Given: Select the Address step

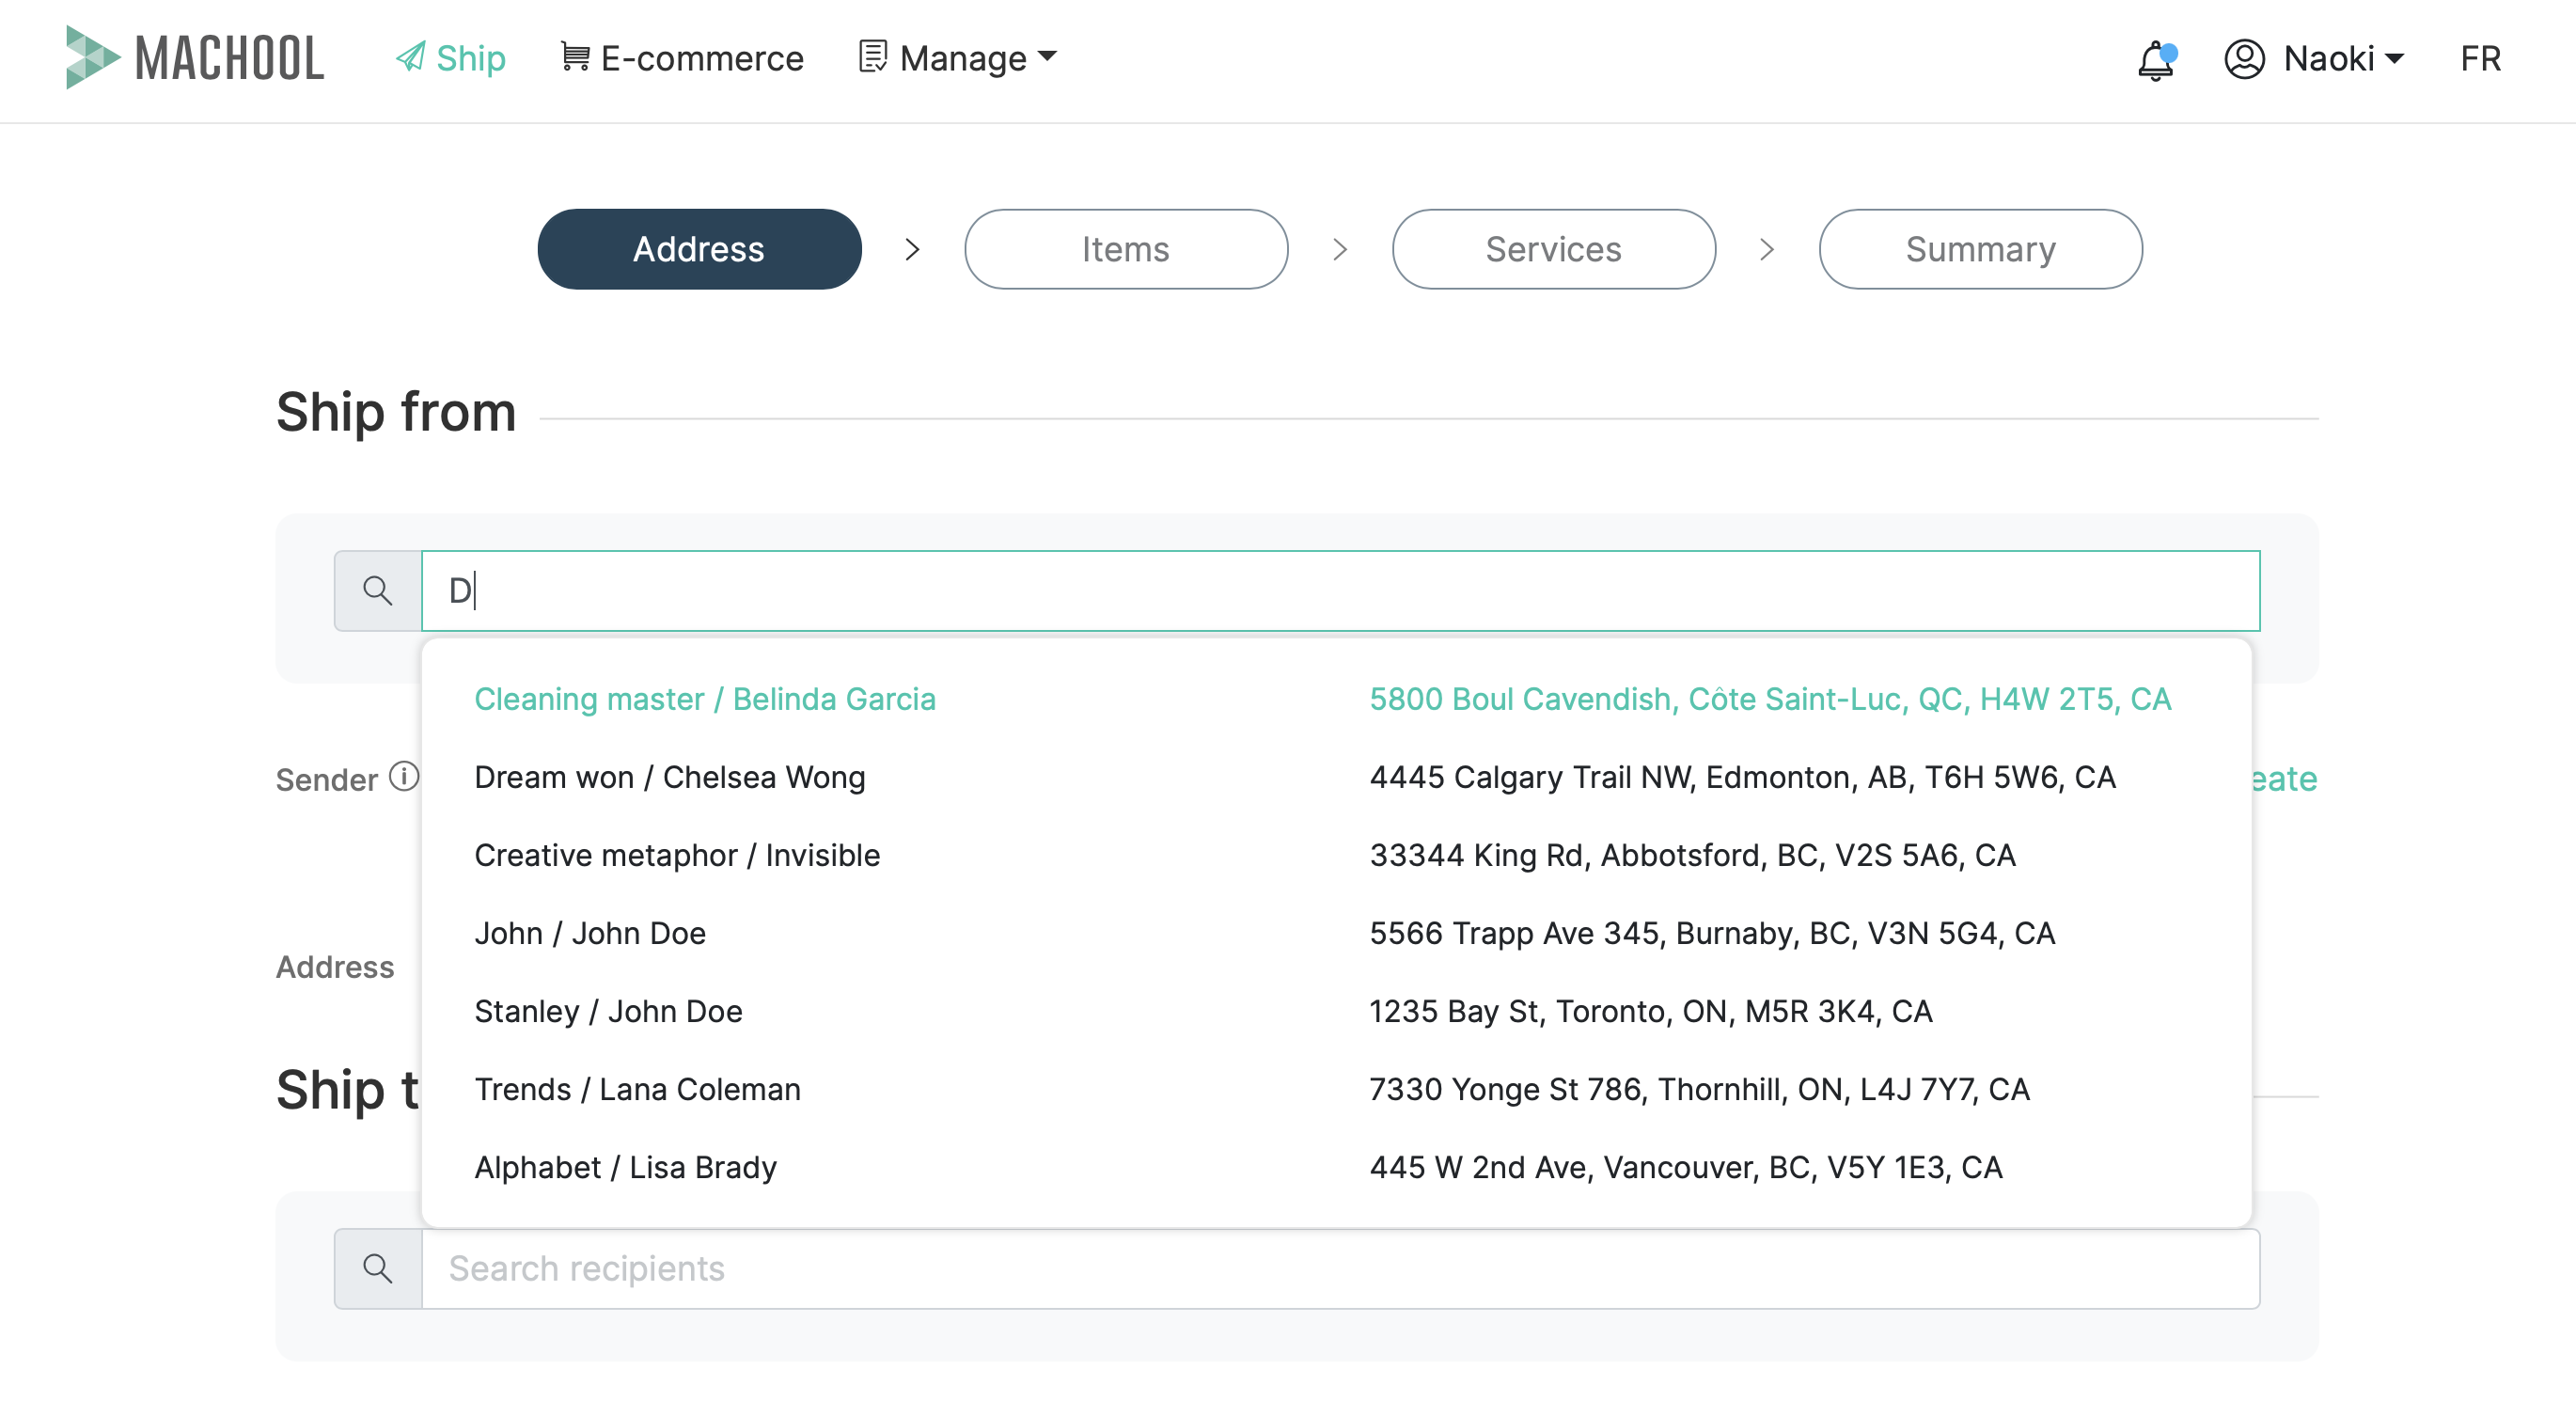Looking at the screenshot, I should (699, 249).
